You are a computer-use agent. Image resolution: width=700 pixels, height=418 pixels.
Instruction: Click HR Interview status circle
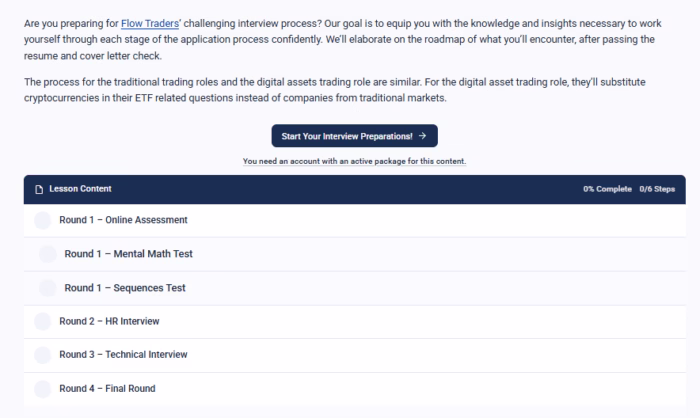pyautogui.click(x=43, y=322)
